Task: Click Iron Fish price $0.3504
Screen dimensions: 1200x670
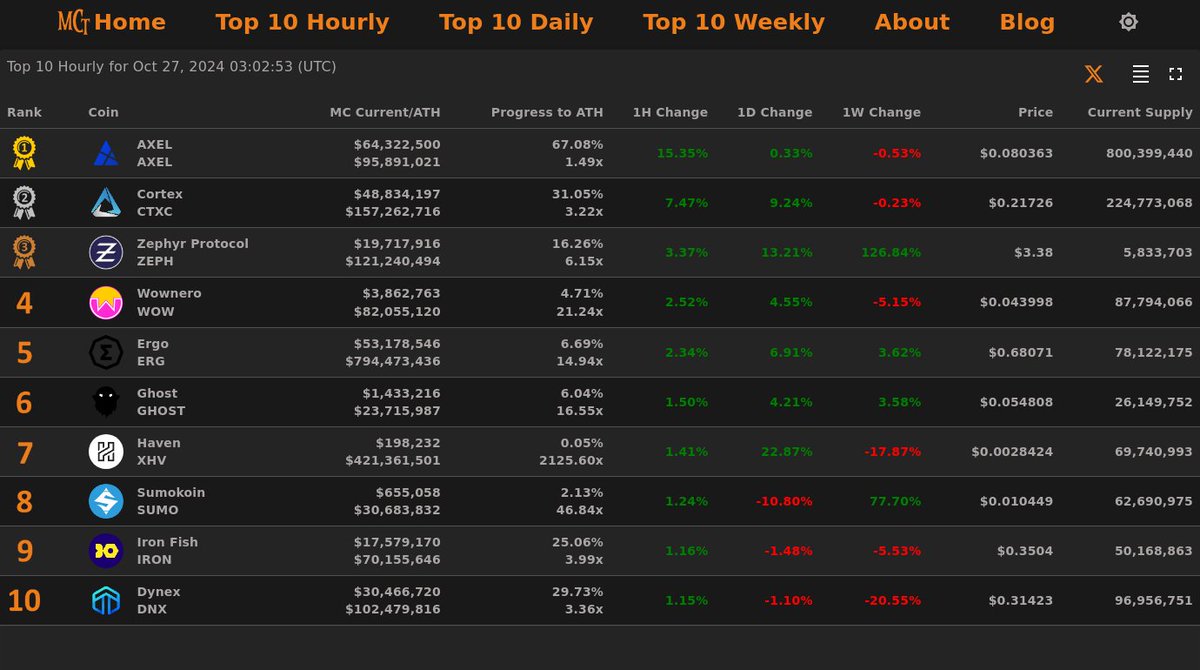Action: pos(1025,551)
